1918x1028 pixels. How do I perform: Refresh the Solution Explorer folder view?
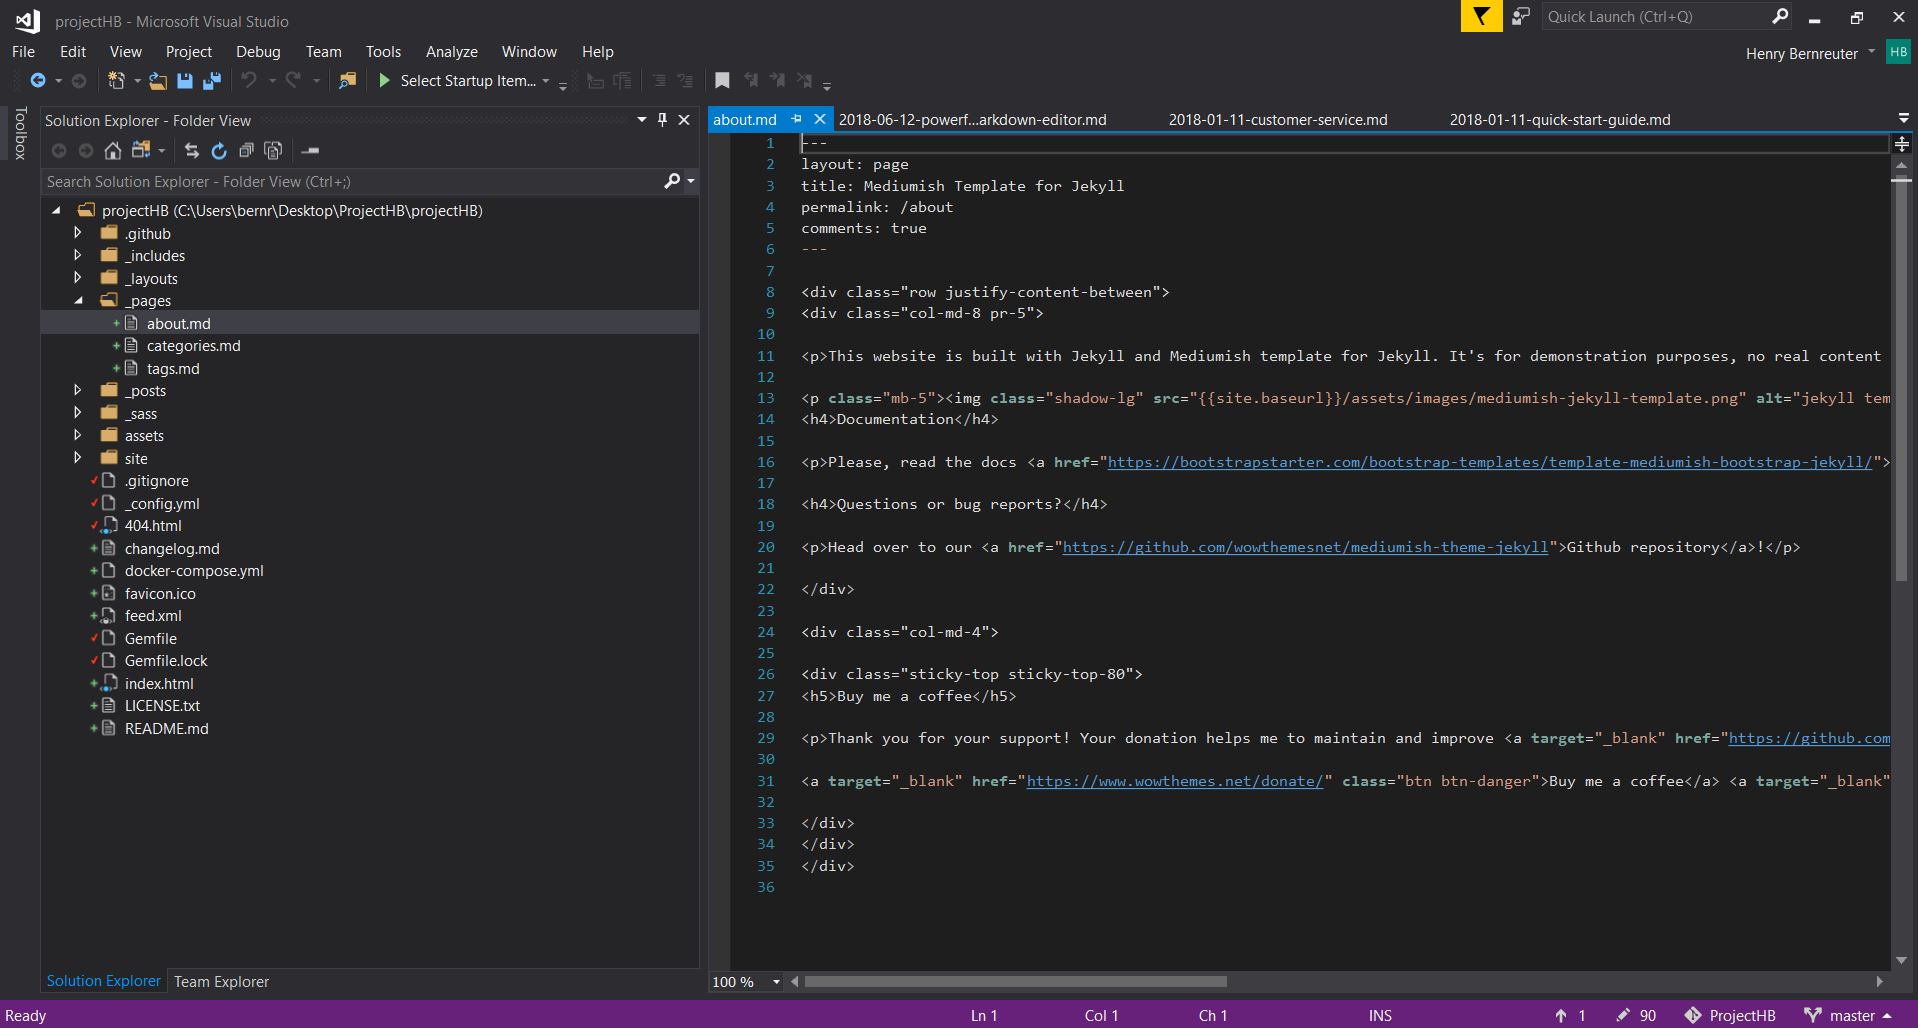click(219, 151)
